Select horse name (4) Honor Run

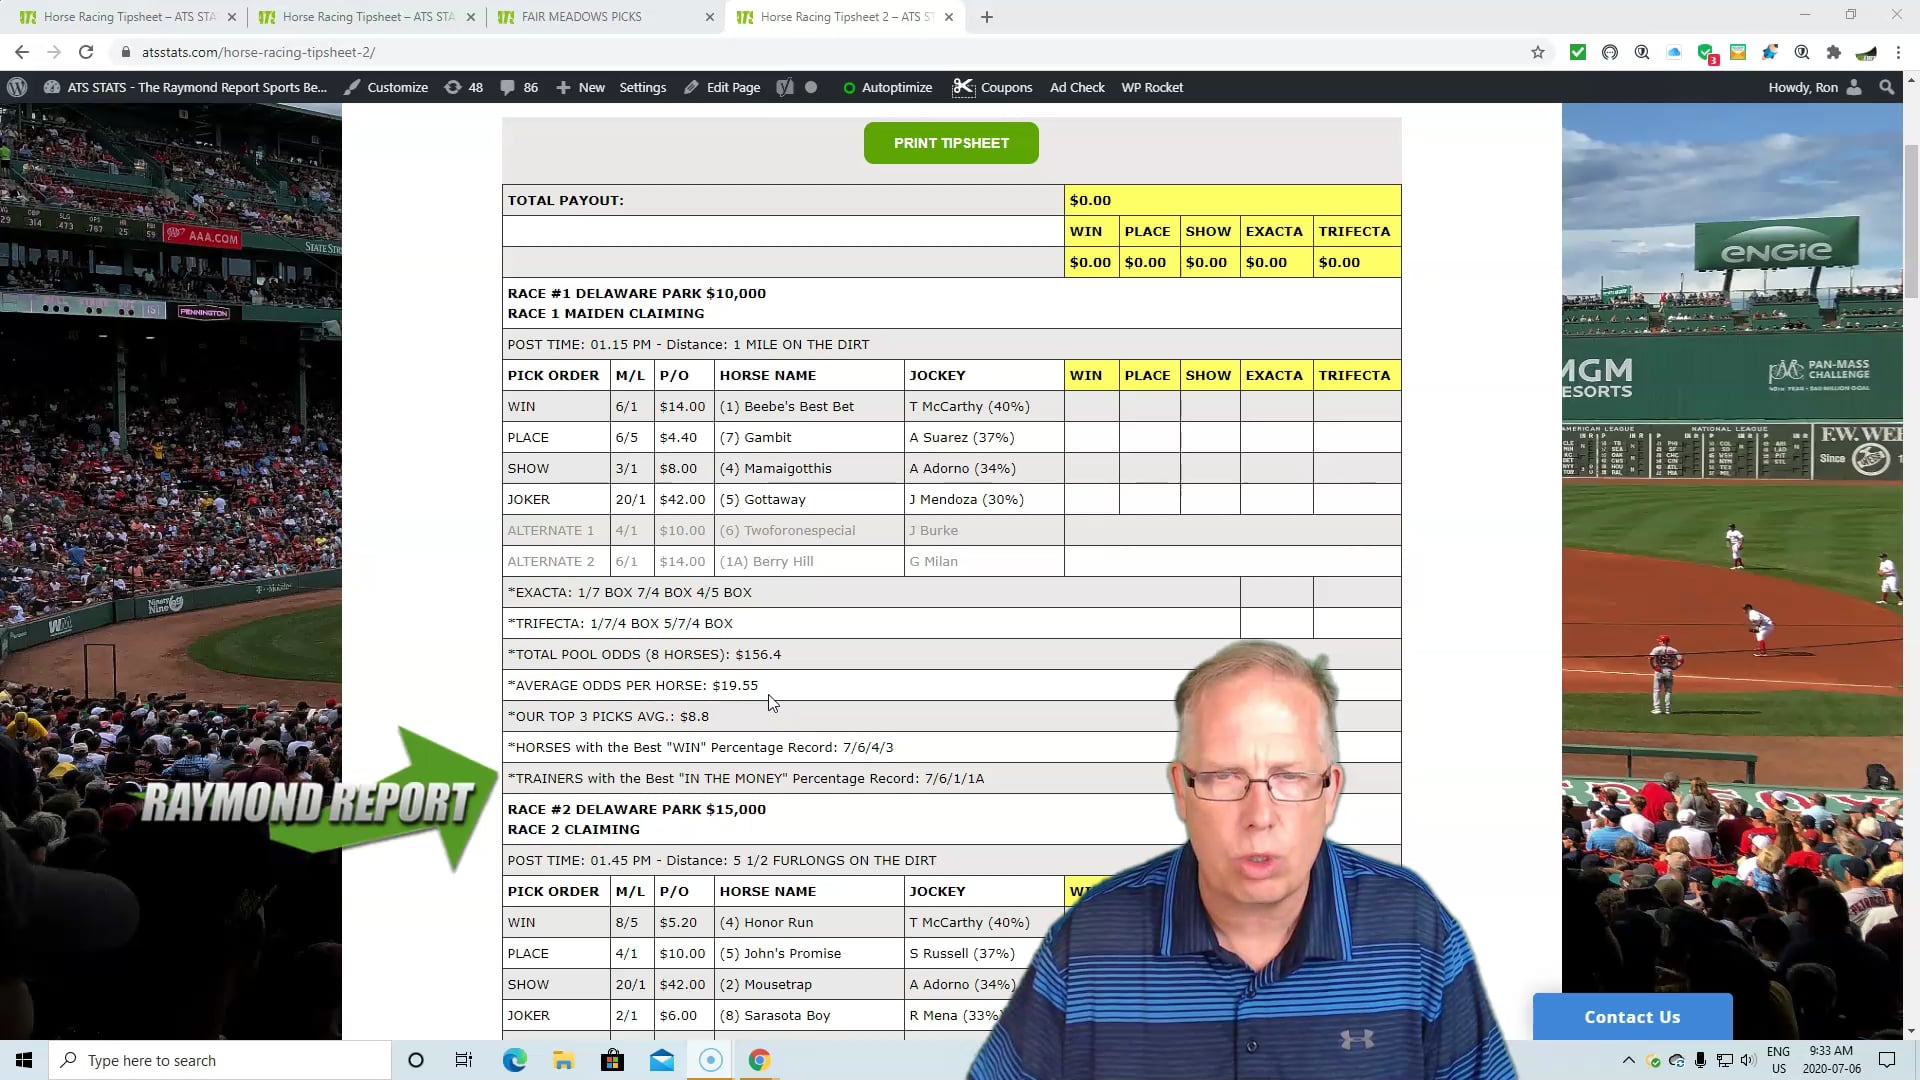[x=766, y=922]
